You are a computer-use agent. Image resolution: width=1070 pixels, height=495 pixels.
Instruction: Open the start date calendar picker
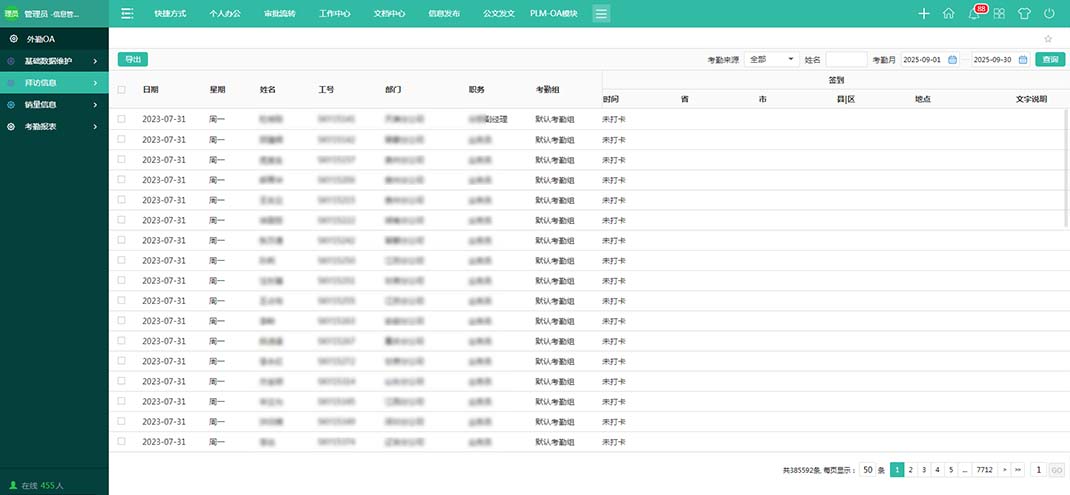tap(952, 60)
